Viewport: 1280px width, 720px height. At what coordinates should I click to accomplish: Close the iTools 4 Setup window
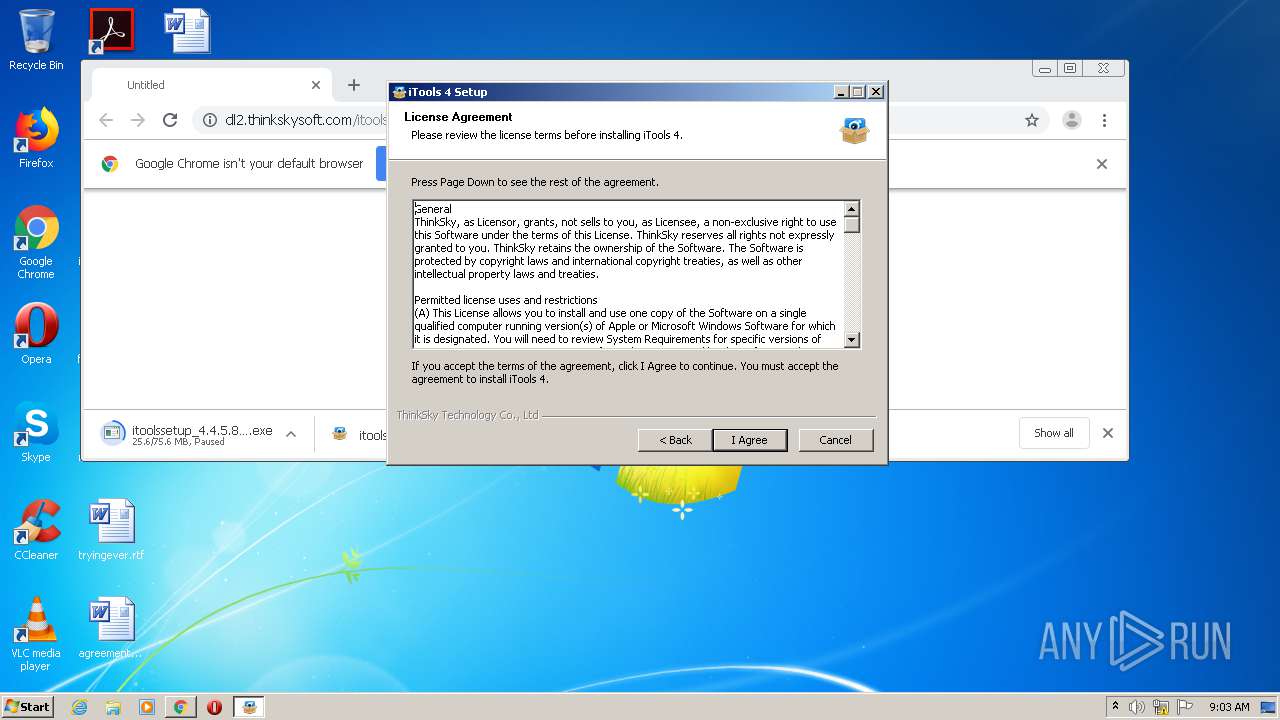876,92
